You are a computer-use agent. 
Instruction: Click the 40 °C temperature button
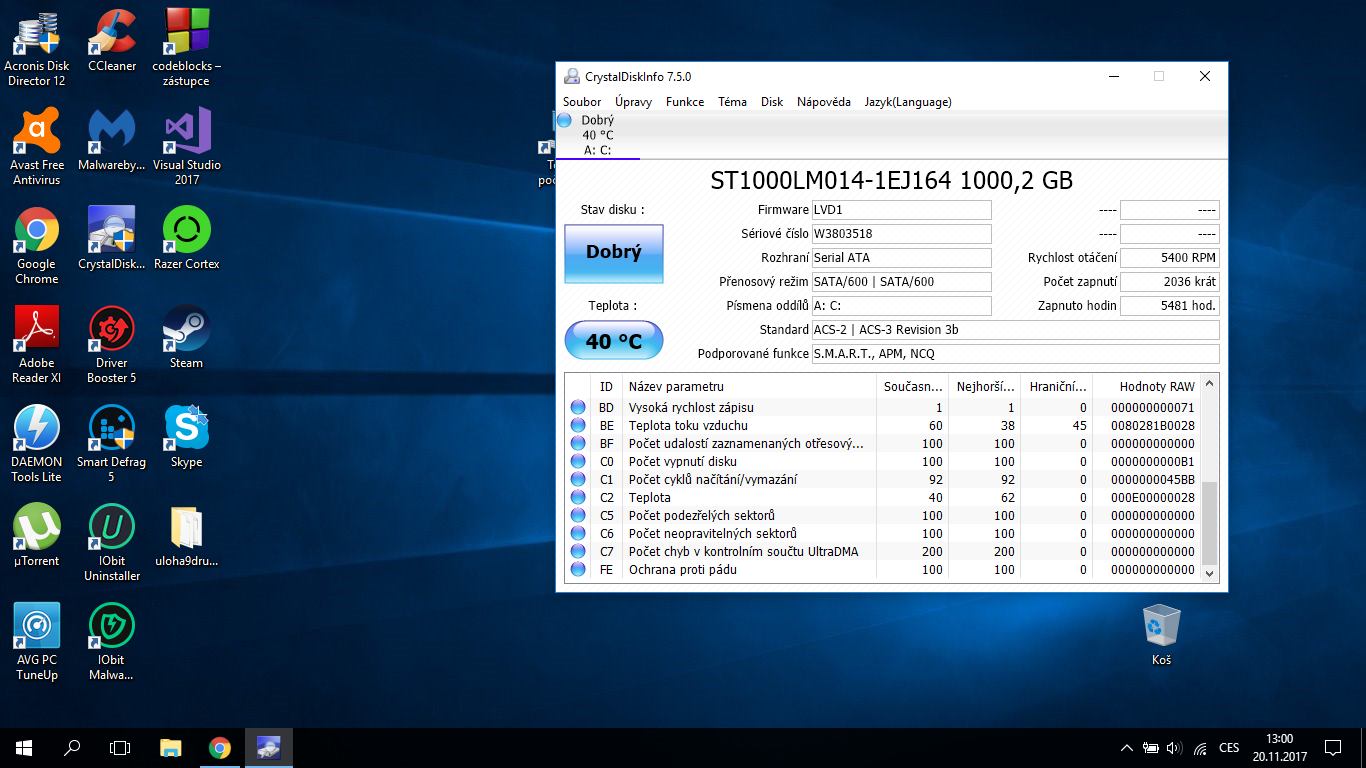(x=614, y=341)
